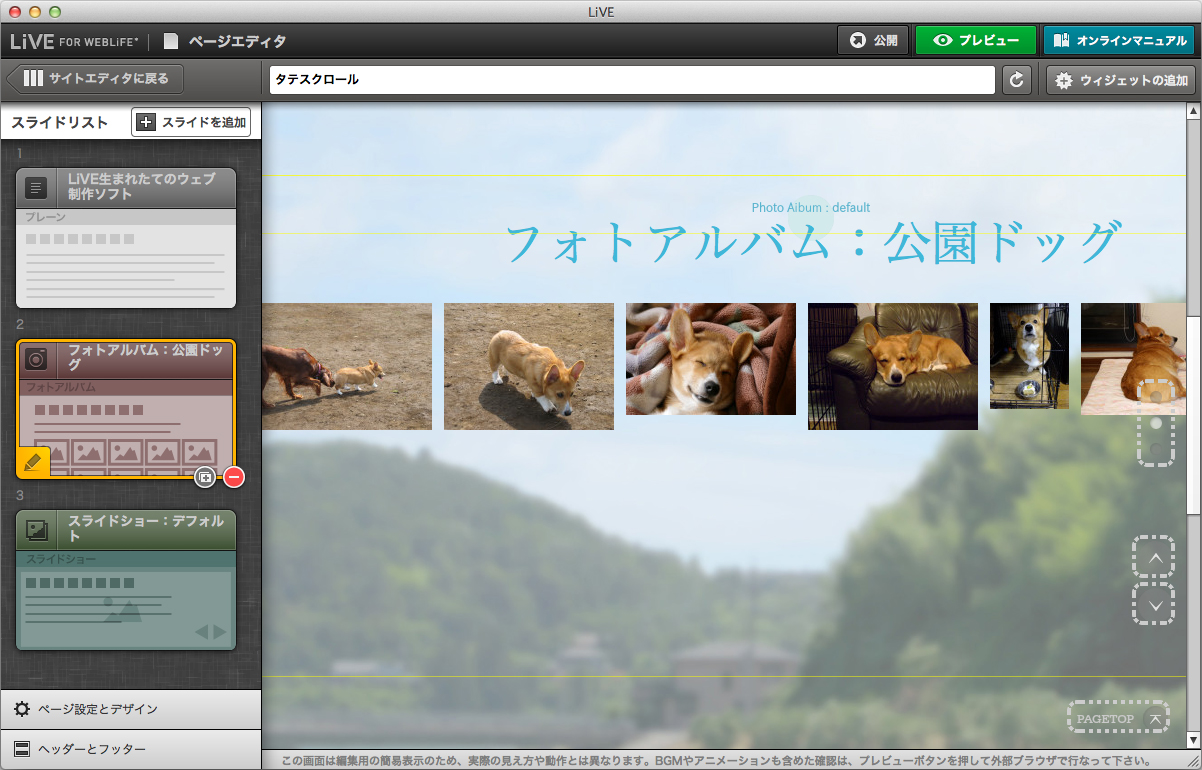Select the スライドショー：デフォルト slide
The image size is (1202, 770).
[x=126, y=580]
